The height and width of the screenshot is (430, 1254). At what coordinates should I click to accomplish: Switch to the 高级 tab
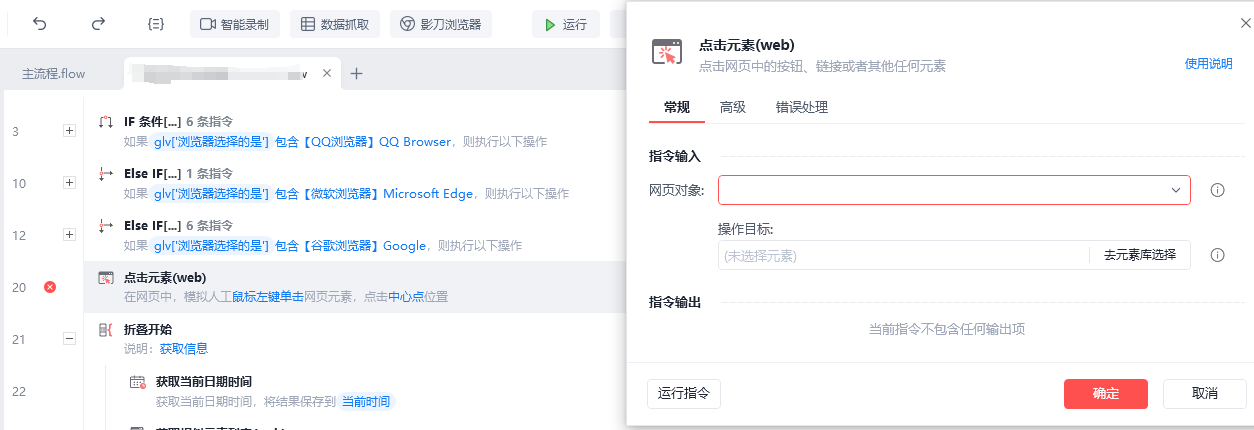coord(733,107)
